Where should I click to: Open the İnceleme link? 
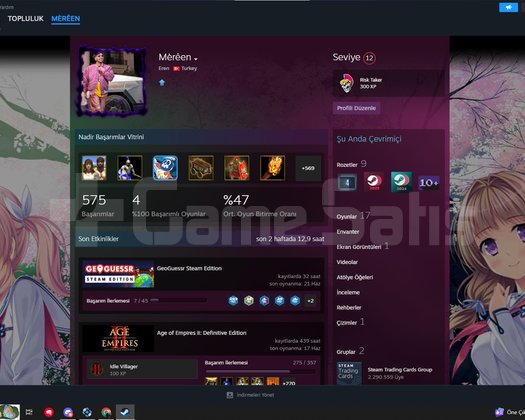coord(348,292)
